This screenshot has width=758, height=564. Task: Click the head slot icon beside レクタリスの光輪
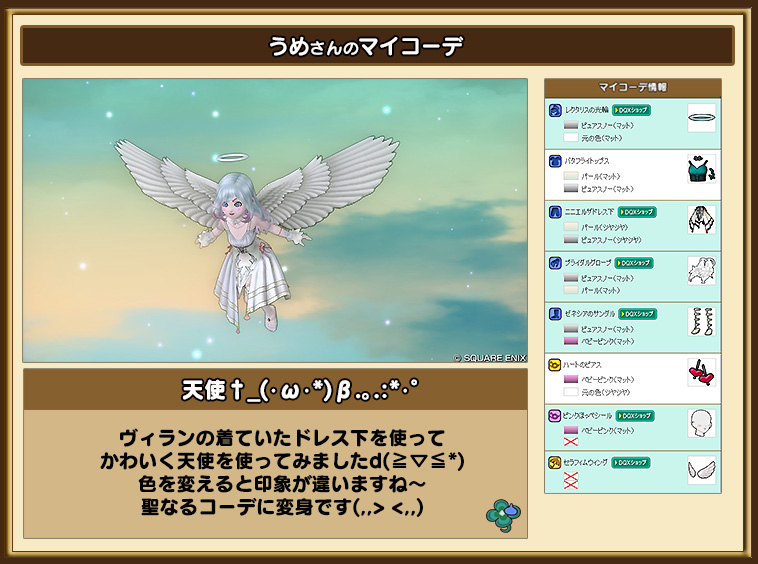pyautogui.click(x=555, y=110)
